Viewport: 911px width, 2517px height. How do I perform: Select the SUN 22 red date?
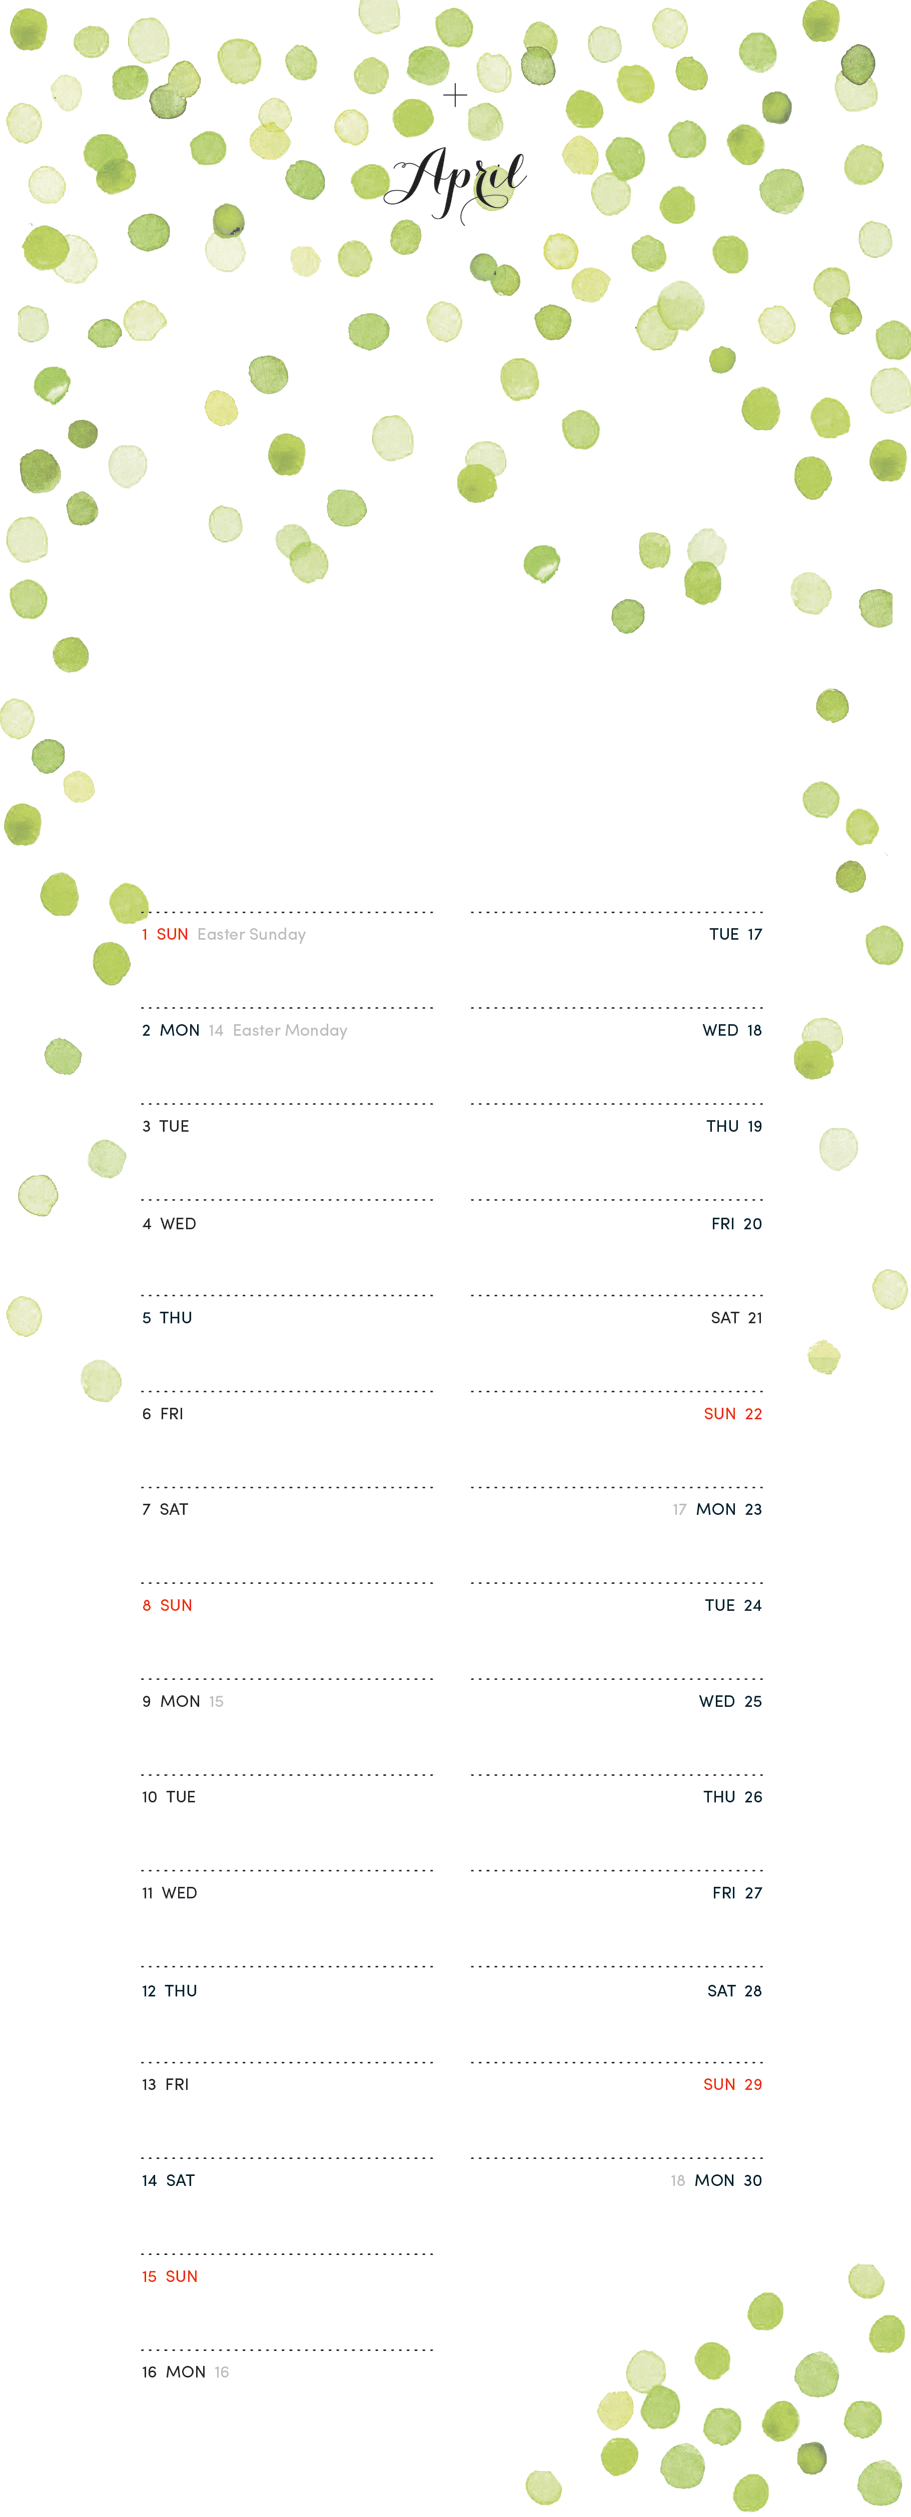click(733, 1414)
